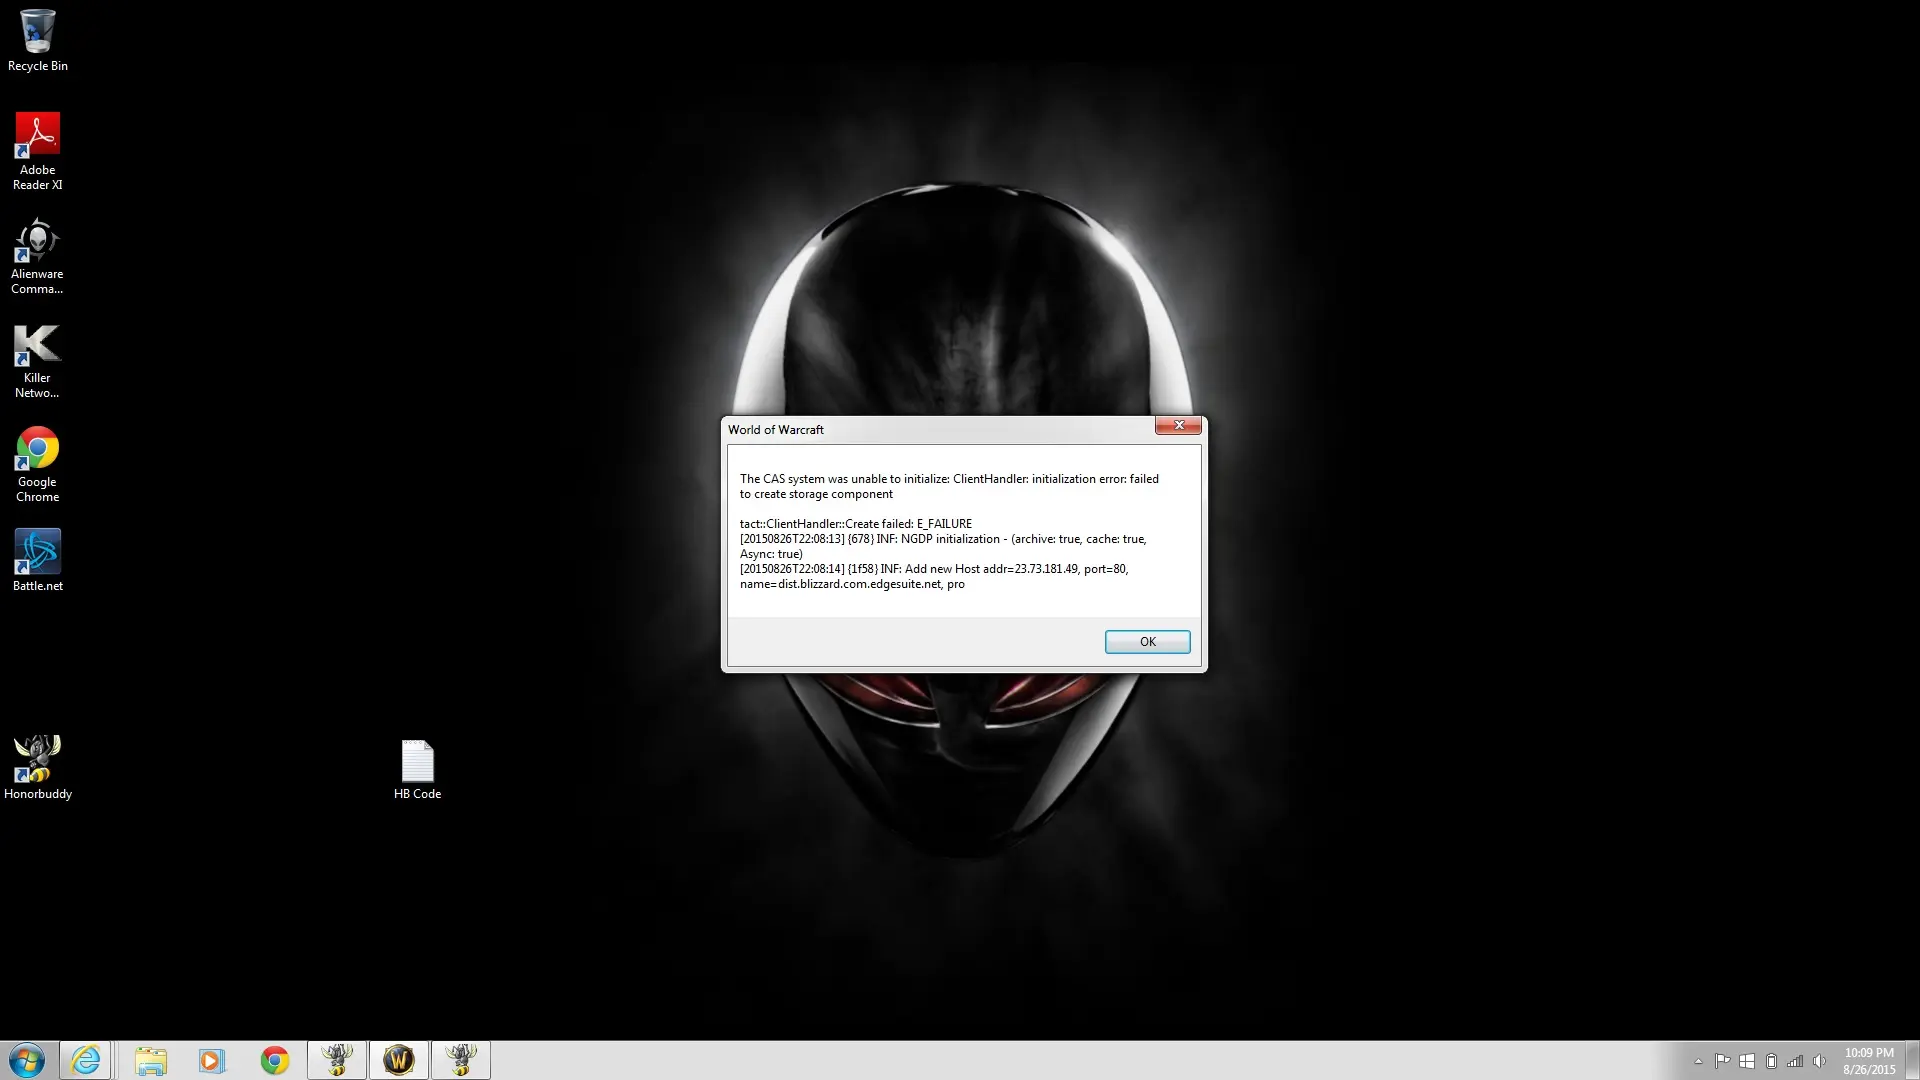The height and width of the screenshot is (1080, 1920).
Task: Select the Killer Network Manager shortcut
Action: coord(38,361)
